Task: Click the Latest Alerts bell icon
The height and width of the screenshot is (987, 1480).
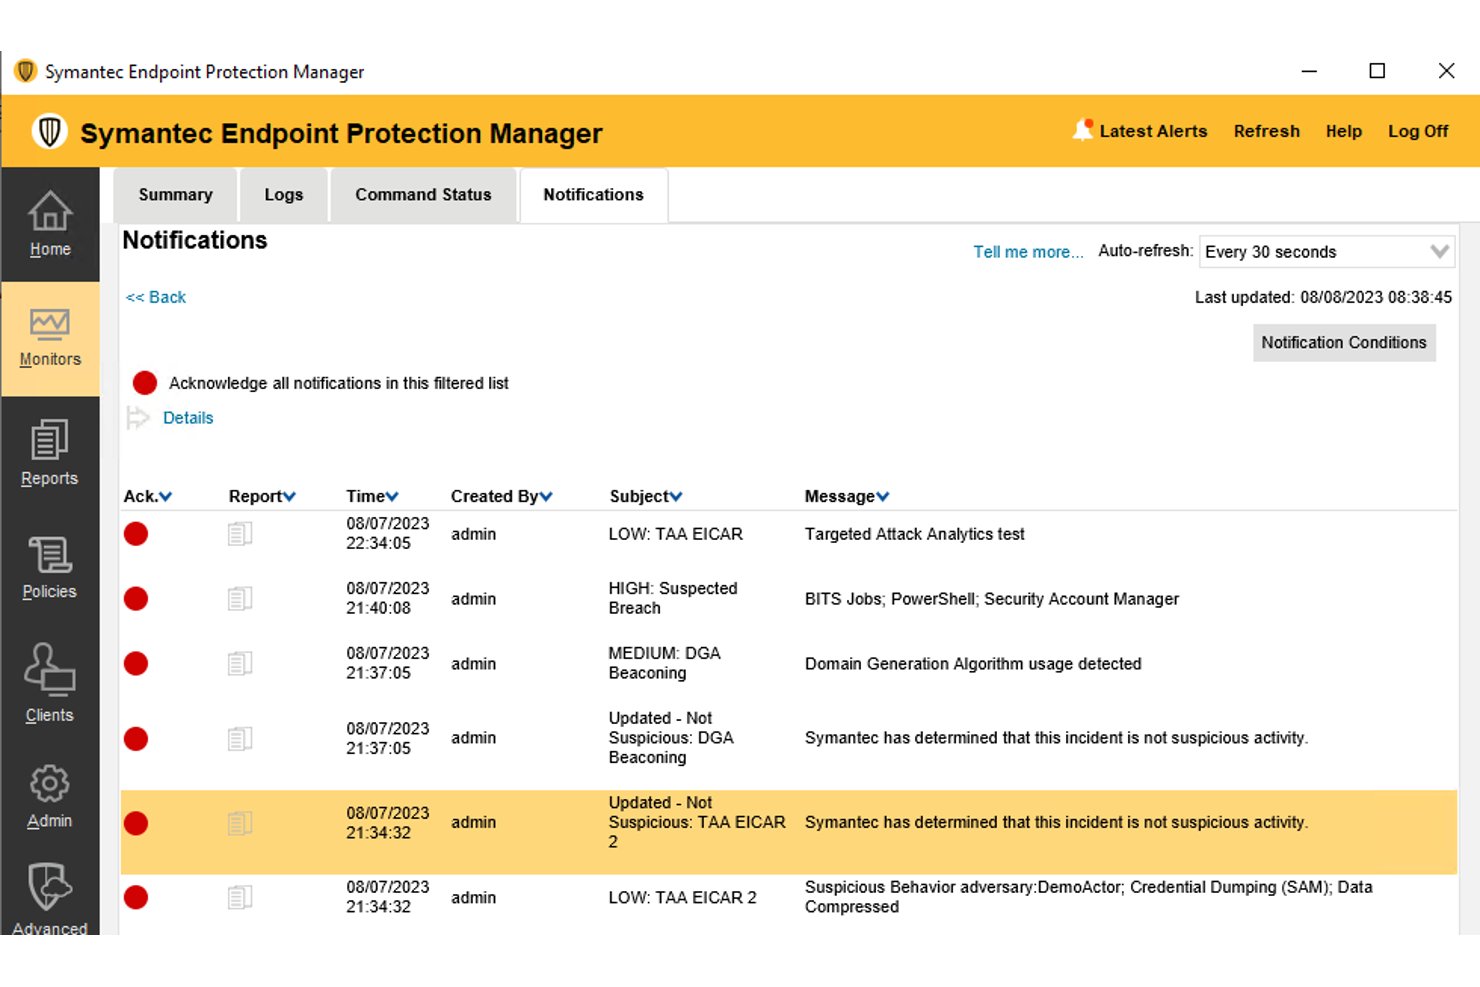Action: 1083,130
